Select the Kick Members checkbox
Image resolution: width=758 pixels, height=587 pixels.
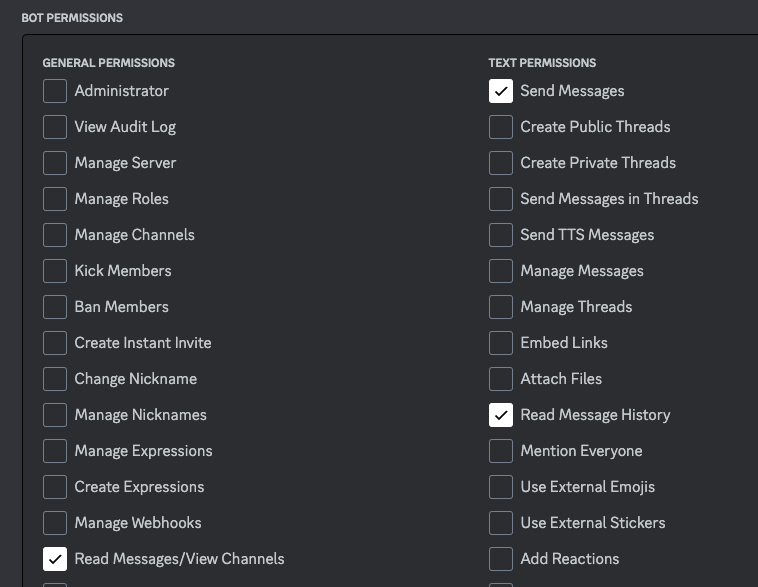click(x=55, y=271)
